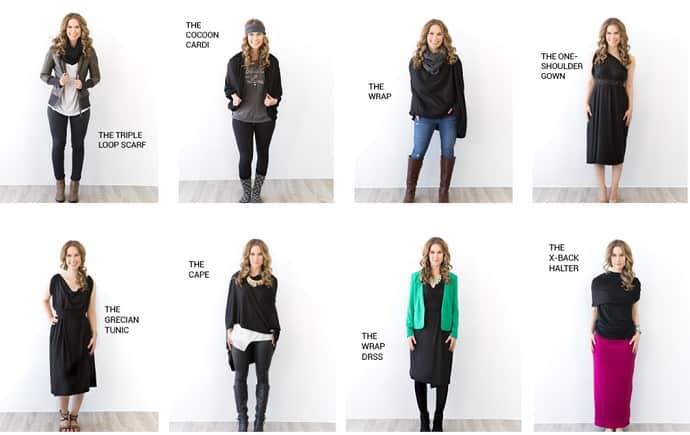Select 'THE WRAP' caption text
Screen dimensions: 690x435
pyautogui.click(x=379, y=91)
